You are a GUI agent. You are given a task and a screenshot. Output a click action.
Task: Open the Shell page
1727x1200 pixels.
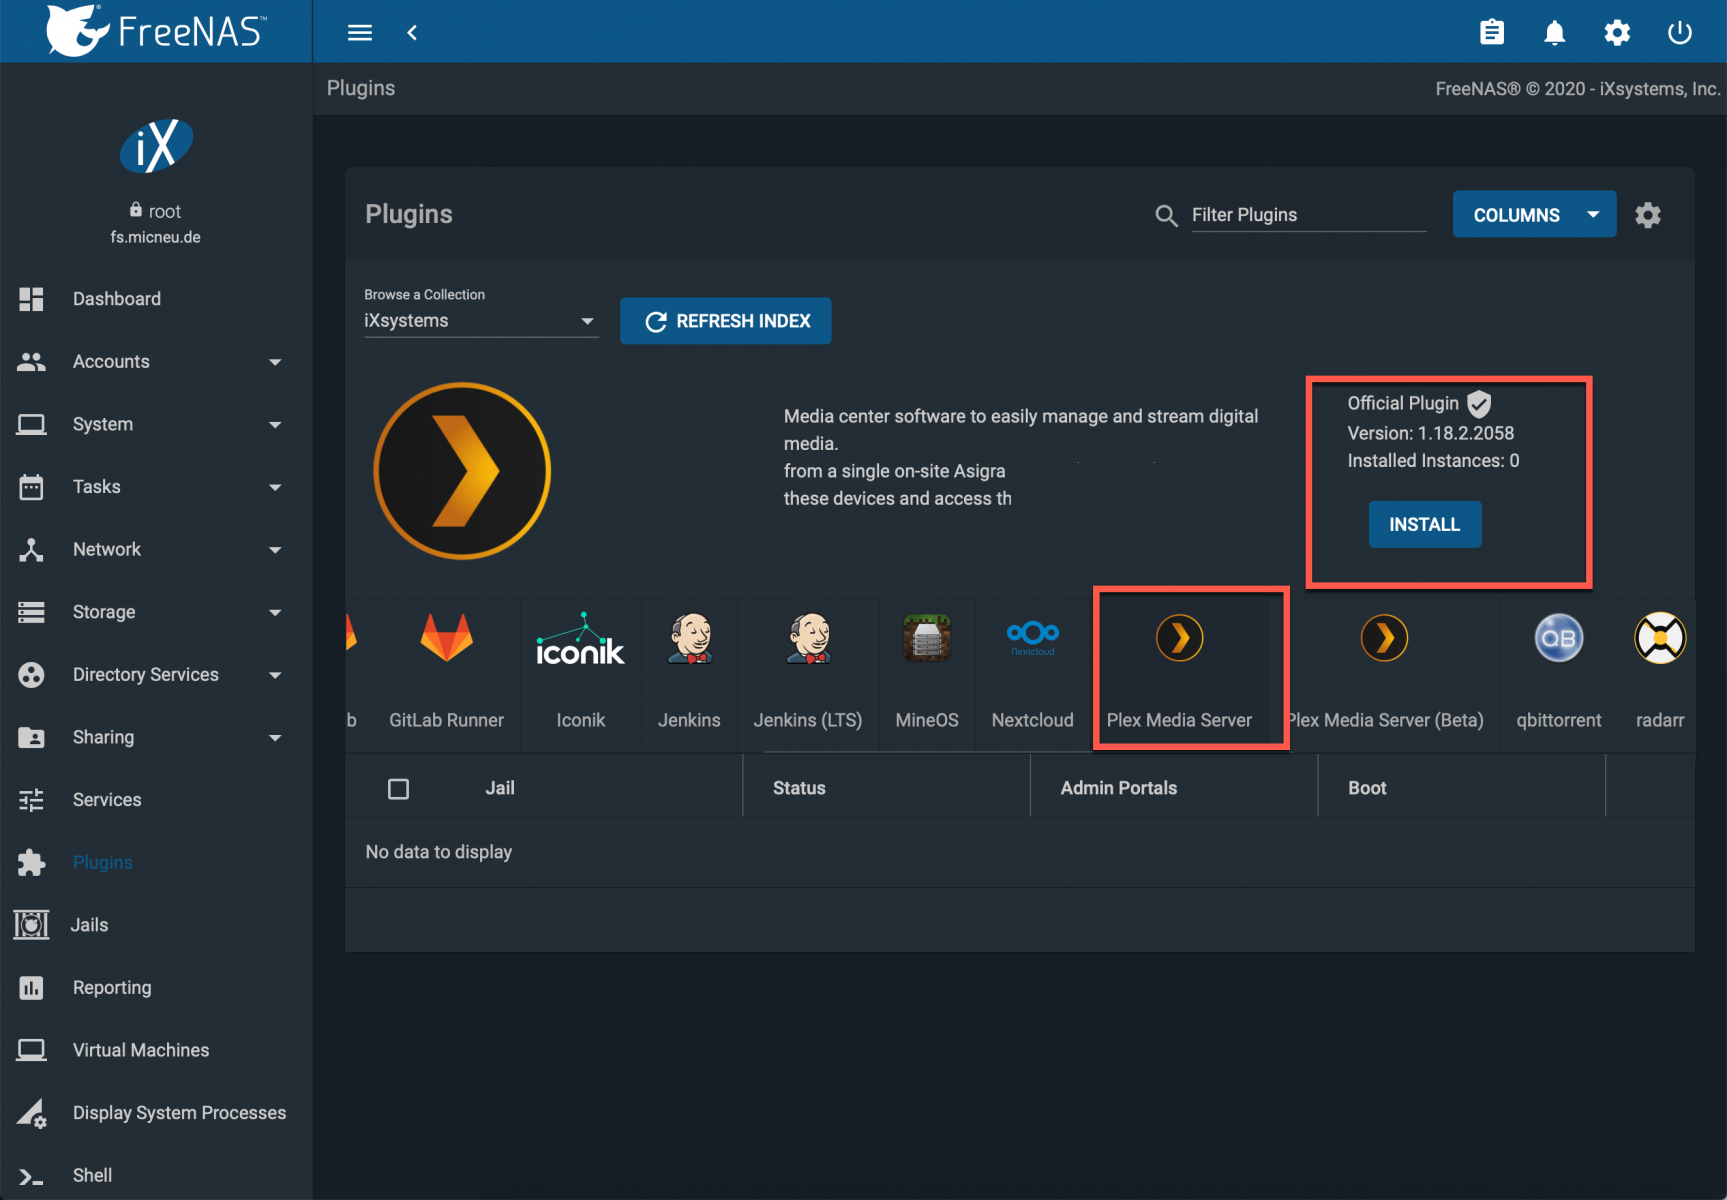92,1175
